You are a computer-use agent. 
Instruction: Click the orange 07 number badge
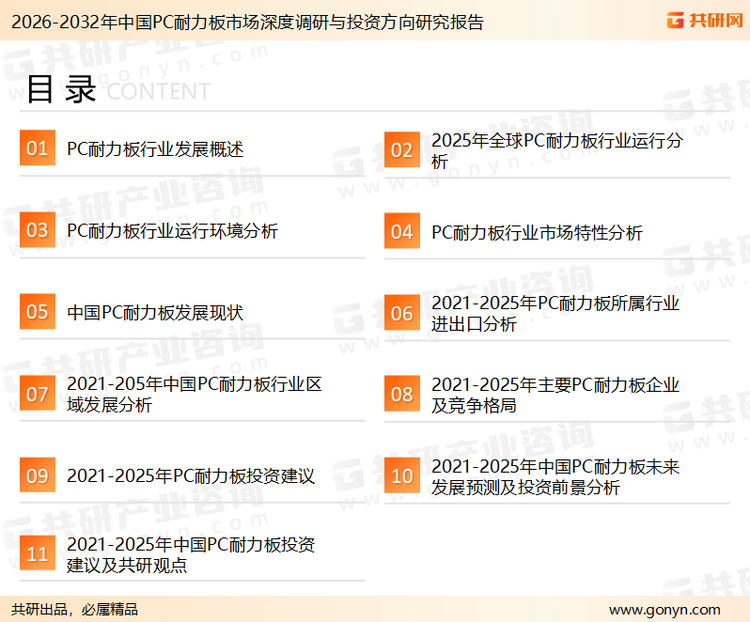(x=37, y=393)
